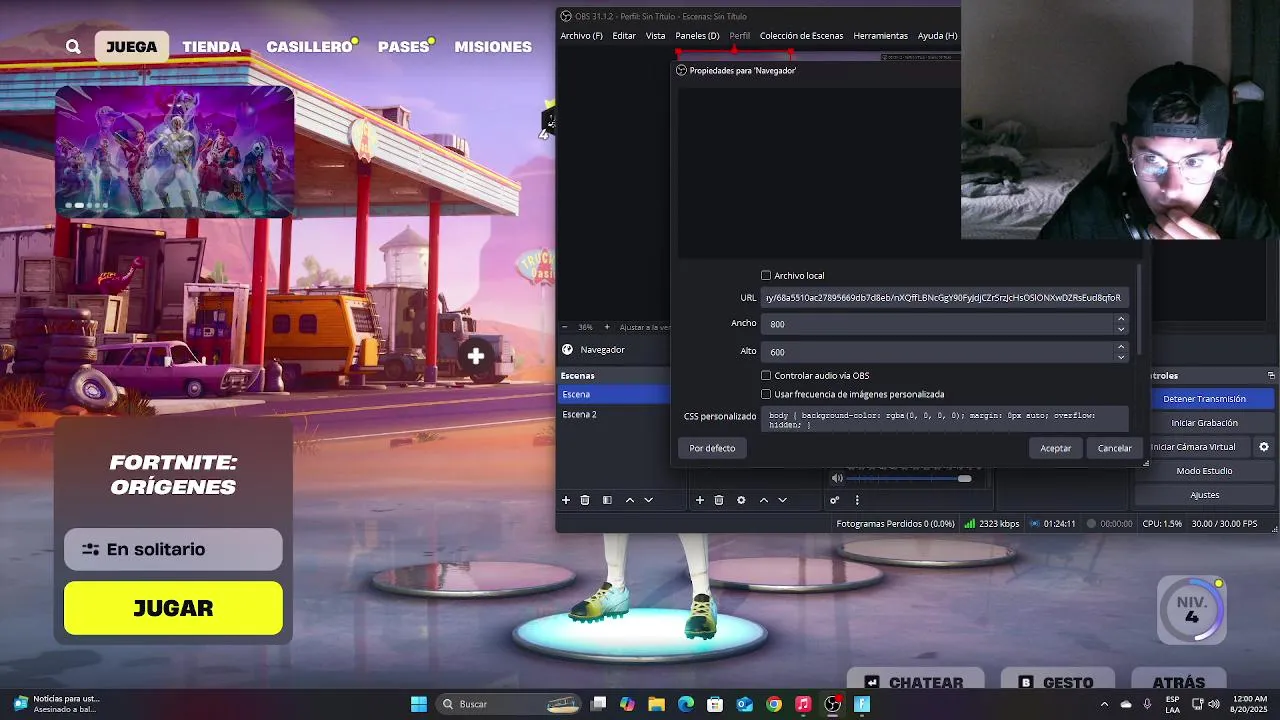The height and width of the screenshot is (720, 1280).
Task: Move source down in the list
Action: pyautogui.click(x=782, y=500)
